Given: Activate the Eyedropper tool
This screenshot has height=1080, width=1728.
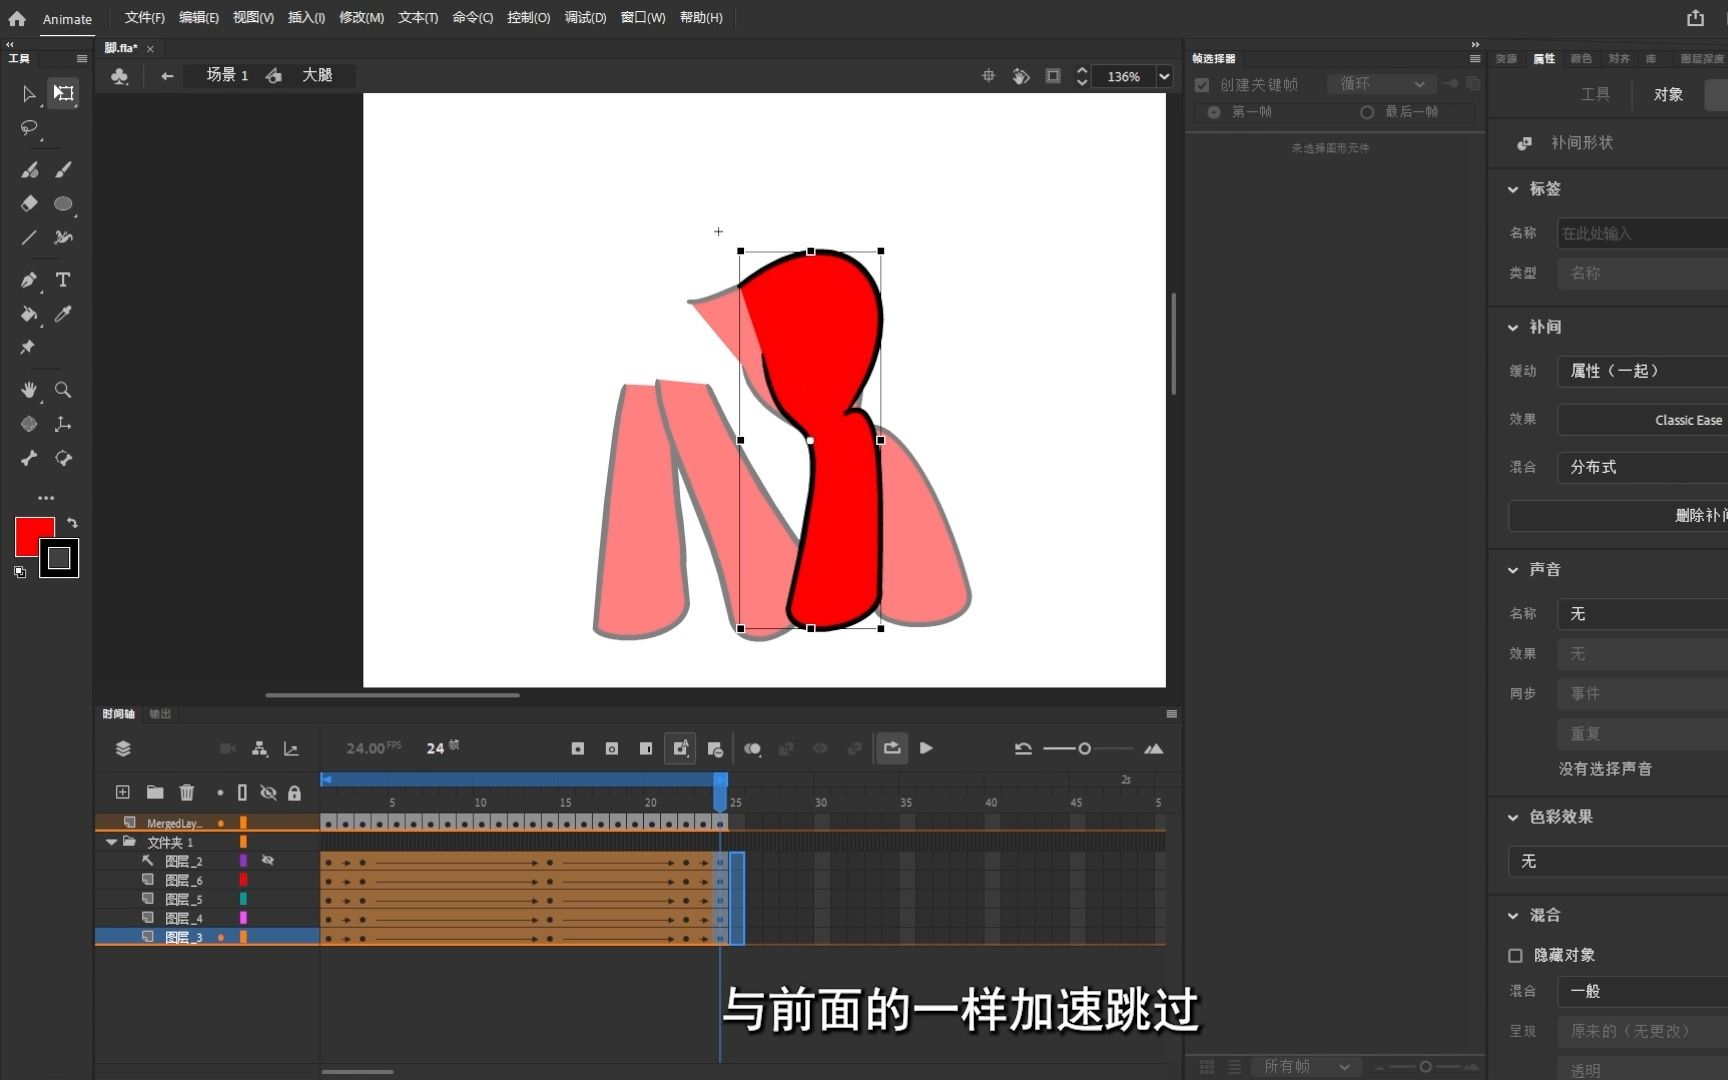Looking at the screenshot, I should point(63,314).
